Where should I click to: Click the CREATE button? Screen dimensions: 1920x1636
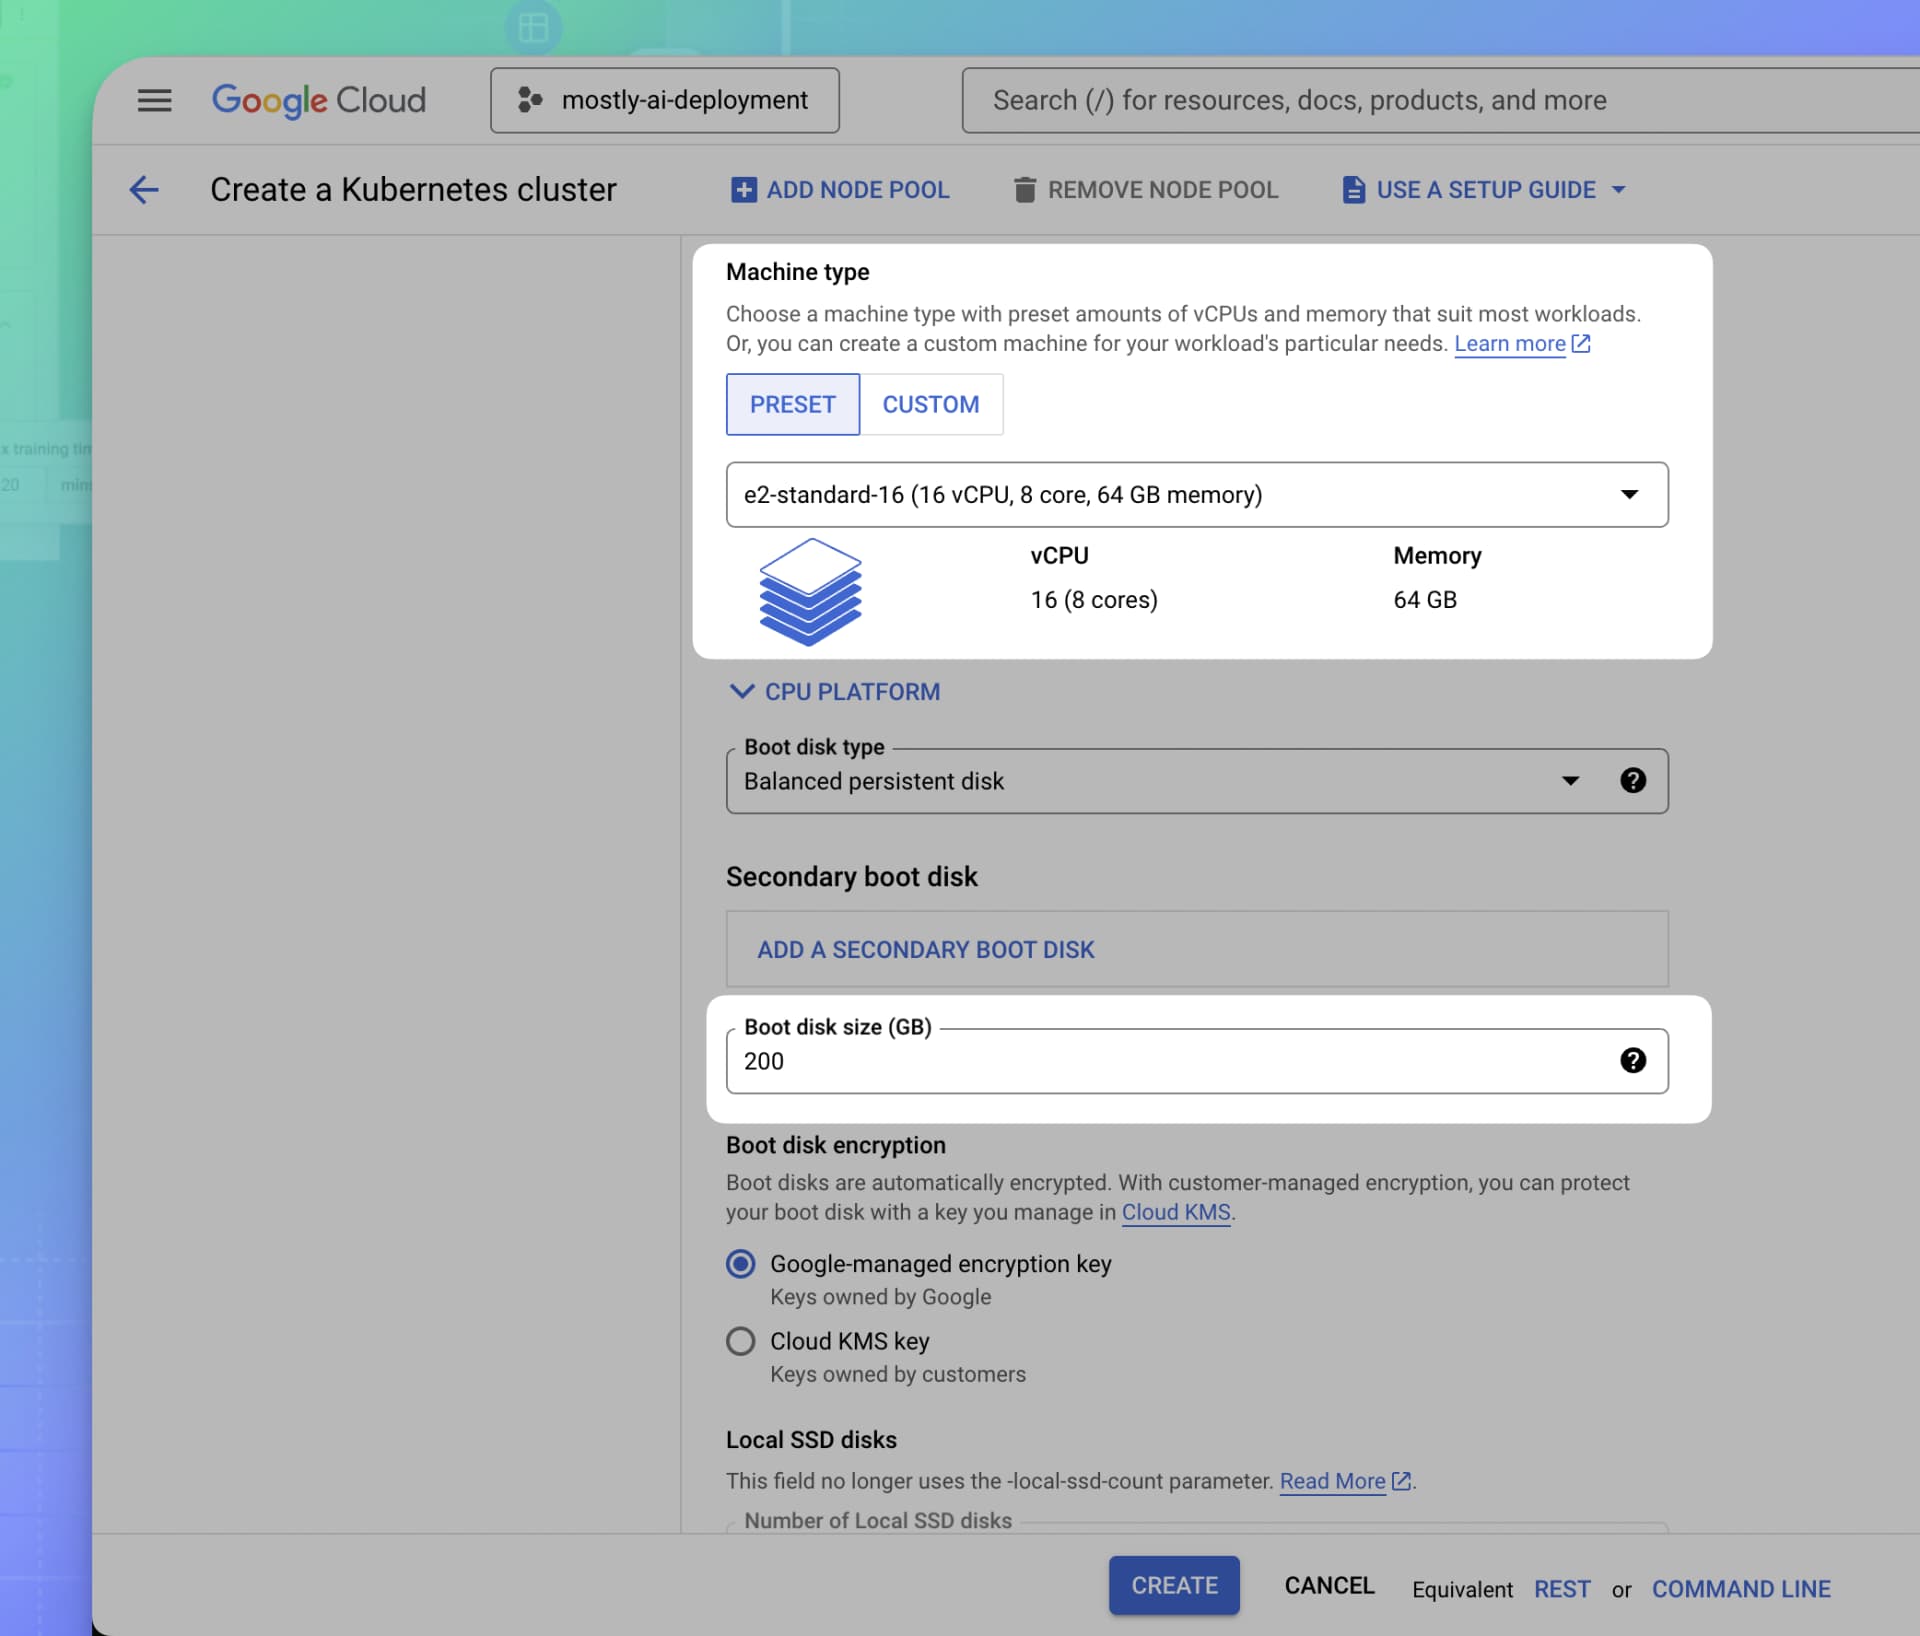pyautogui.click(x=1173, y=1585)
